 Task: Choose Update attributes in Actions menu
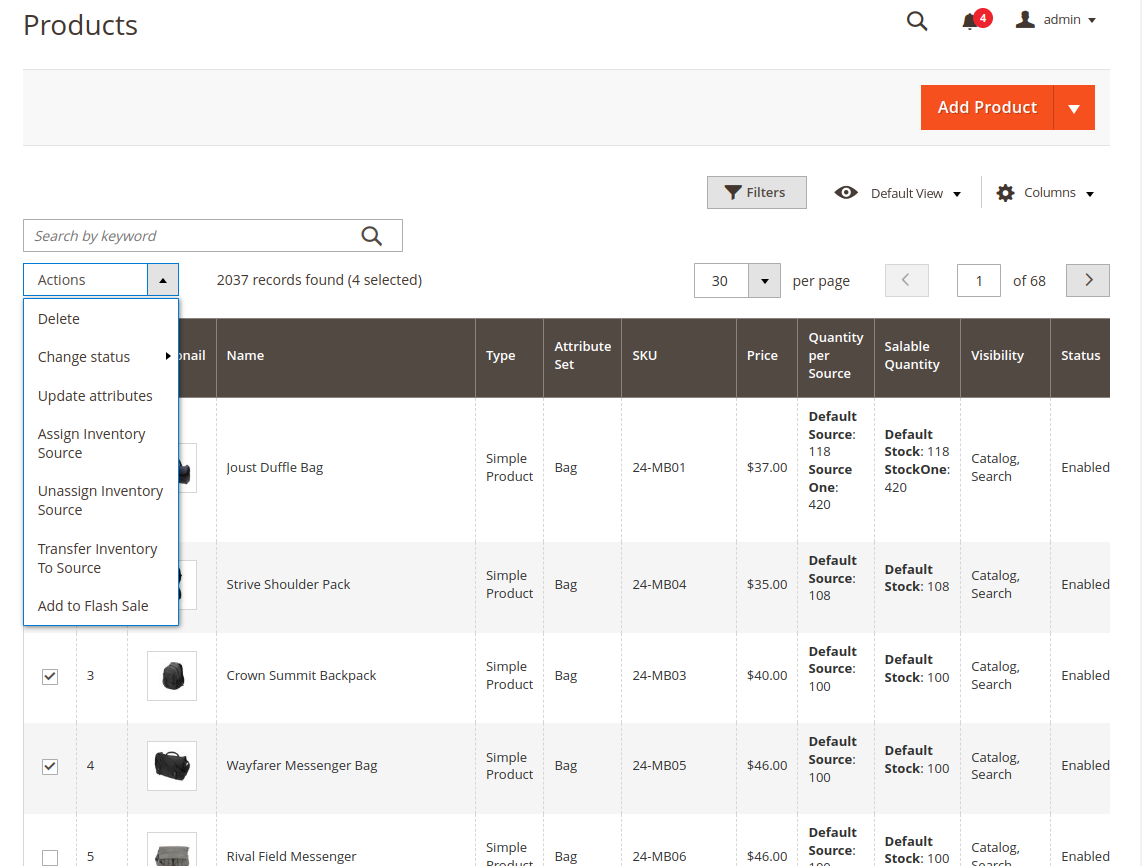[95, 396]
